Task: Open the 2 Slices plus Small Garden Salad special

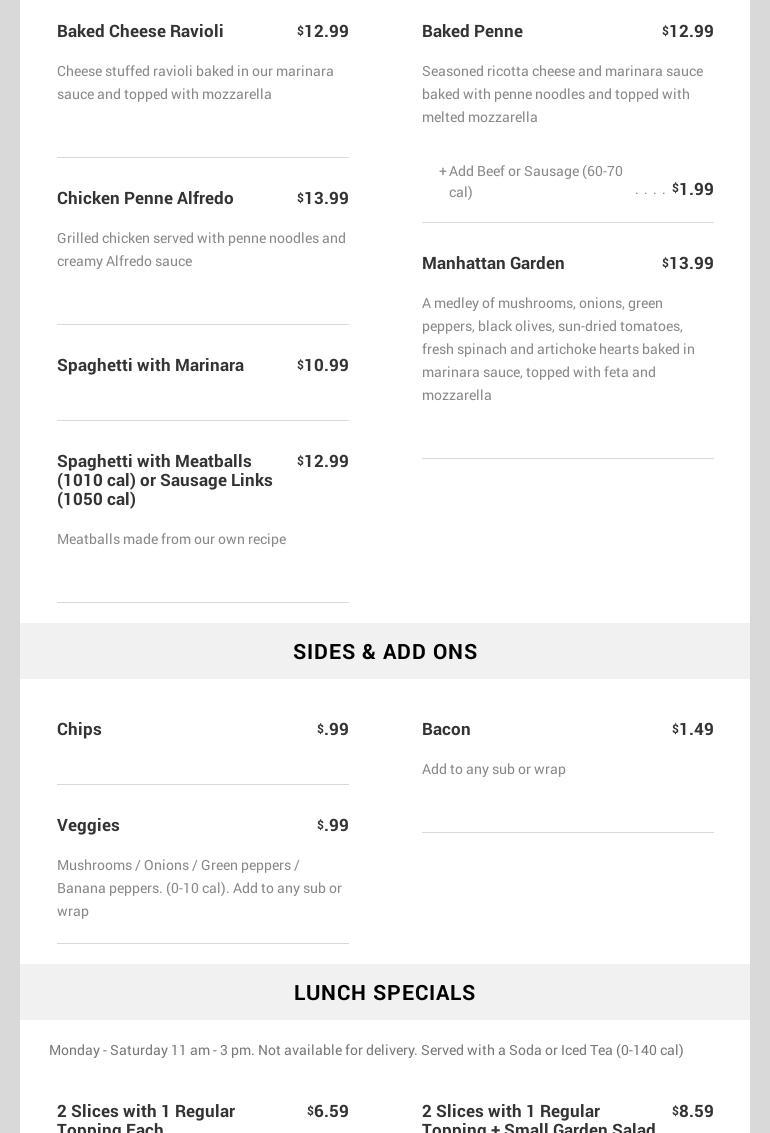Action: 538,1118
